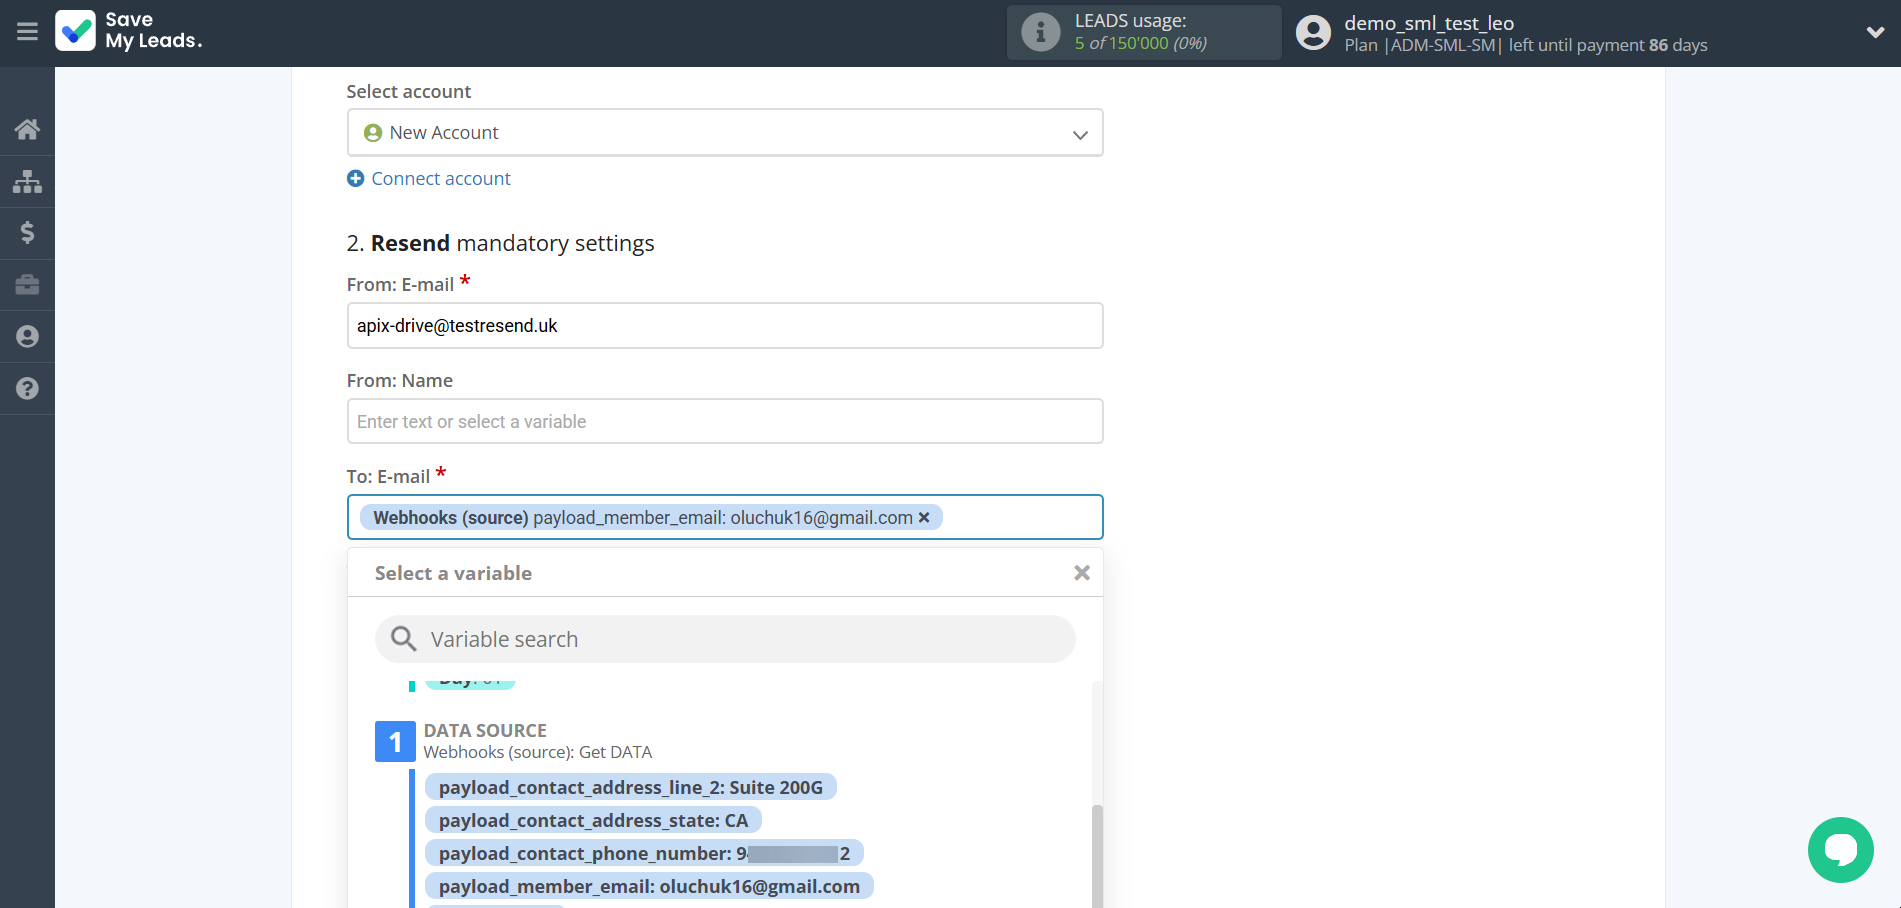Click the user profile icon in the sidebar
1901x908 pixels.
coord(27,336)
